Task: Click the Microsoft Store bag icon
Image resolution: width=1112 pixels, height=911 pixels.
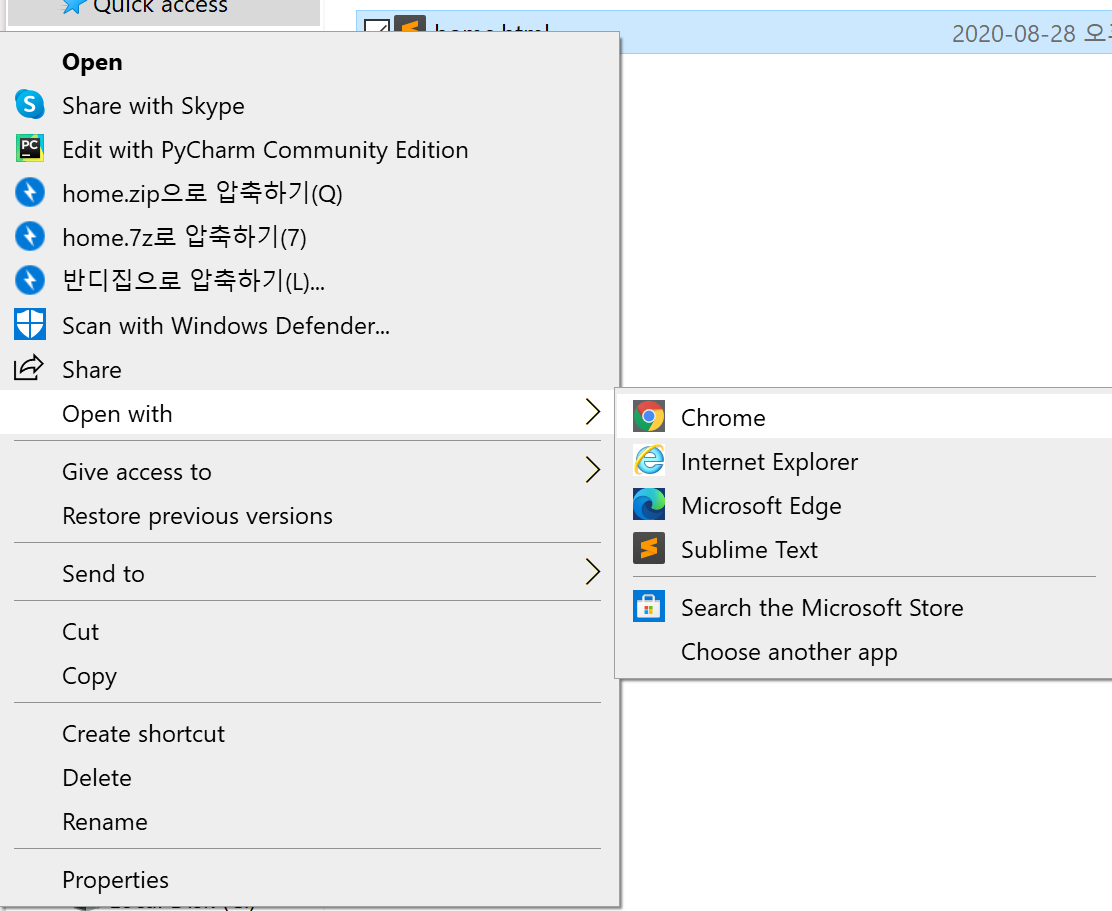Action: click(x=649, y=607)
